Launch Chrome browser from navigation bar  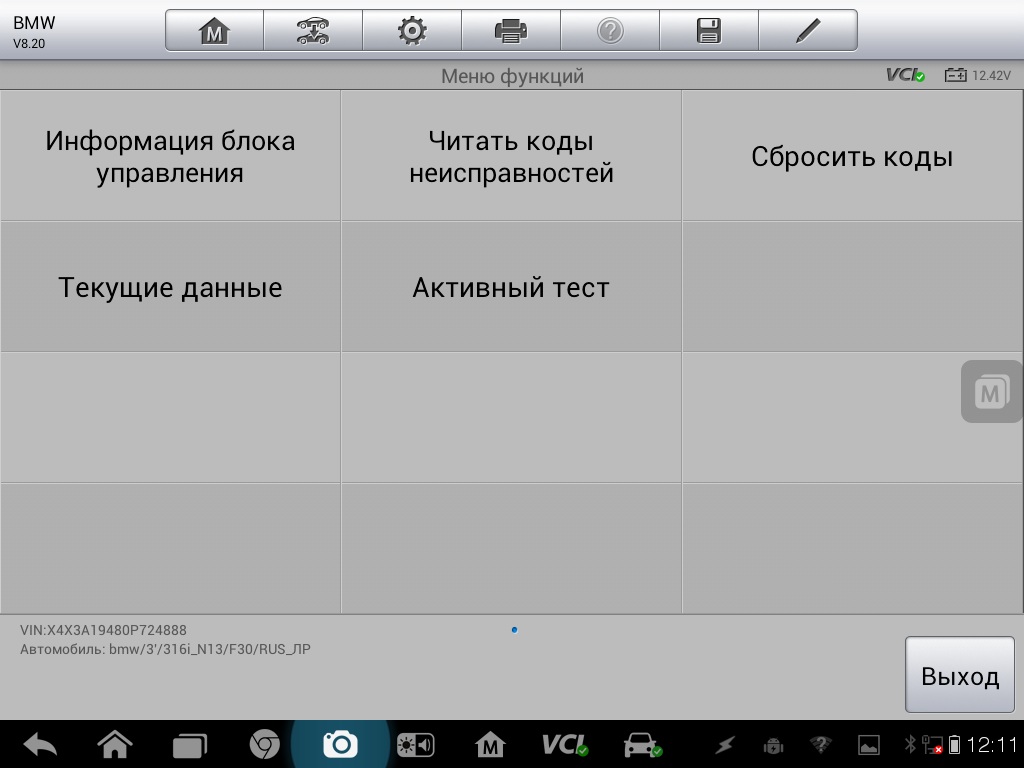coord(264,744)
